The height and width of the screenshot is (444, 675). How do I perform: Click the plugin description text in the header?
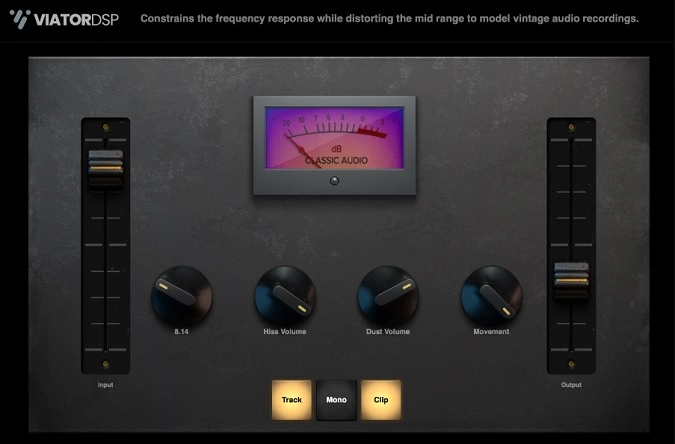tap(390, 19)
